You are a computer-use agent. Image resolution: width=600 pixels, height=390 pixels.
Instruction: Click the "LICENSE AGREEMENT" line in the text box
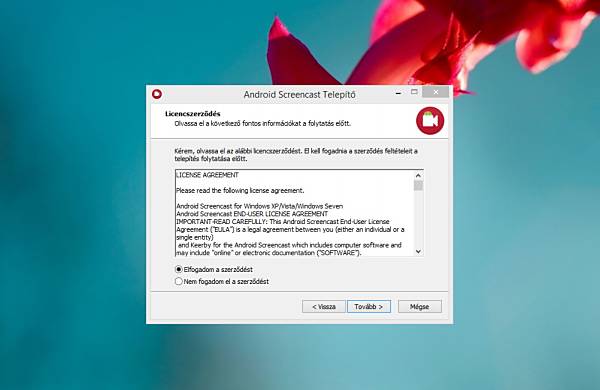207,175
